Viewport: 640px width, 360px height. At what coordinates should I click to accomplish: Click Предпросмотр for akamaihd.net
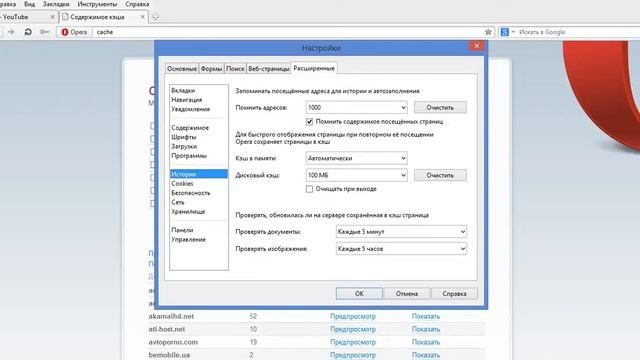(353, 316)
